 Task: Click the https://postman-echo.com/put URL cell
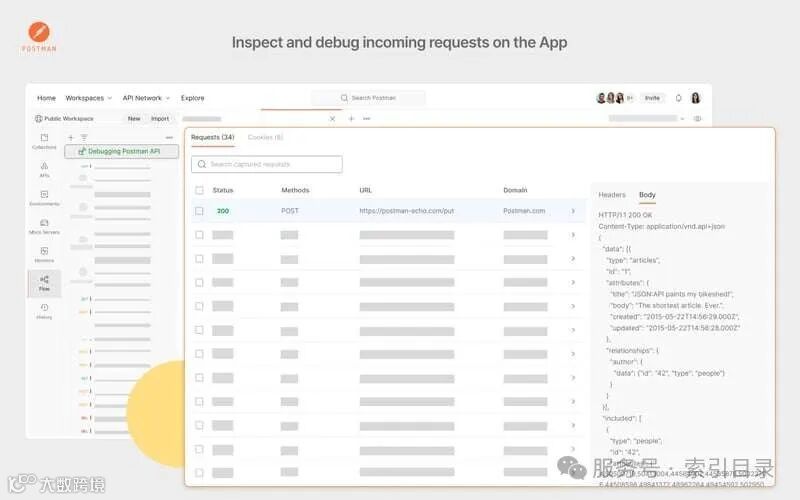[x=407, y=211]
